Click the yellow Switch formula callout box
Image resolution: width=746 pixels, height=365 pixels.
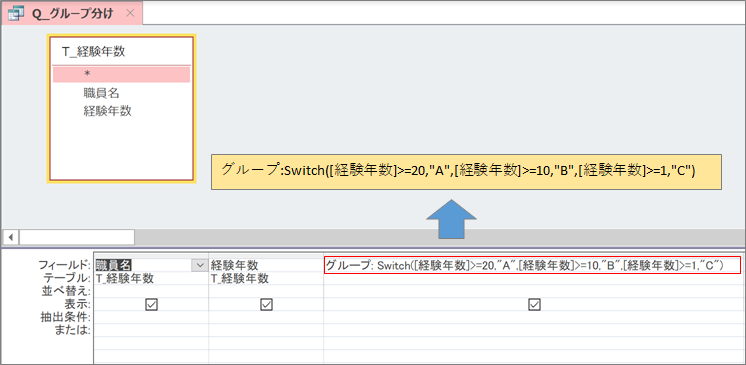466,172
